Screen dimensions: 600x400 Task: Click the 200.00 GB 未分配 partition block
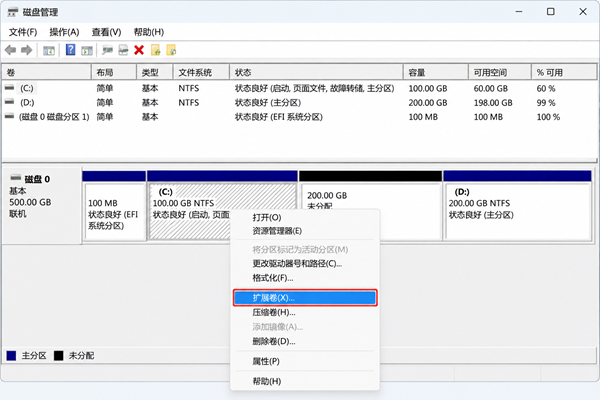[x=370, y=206]
